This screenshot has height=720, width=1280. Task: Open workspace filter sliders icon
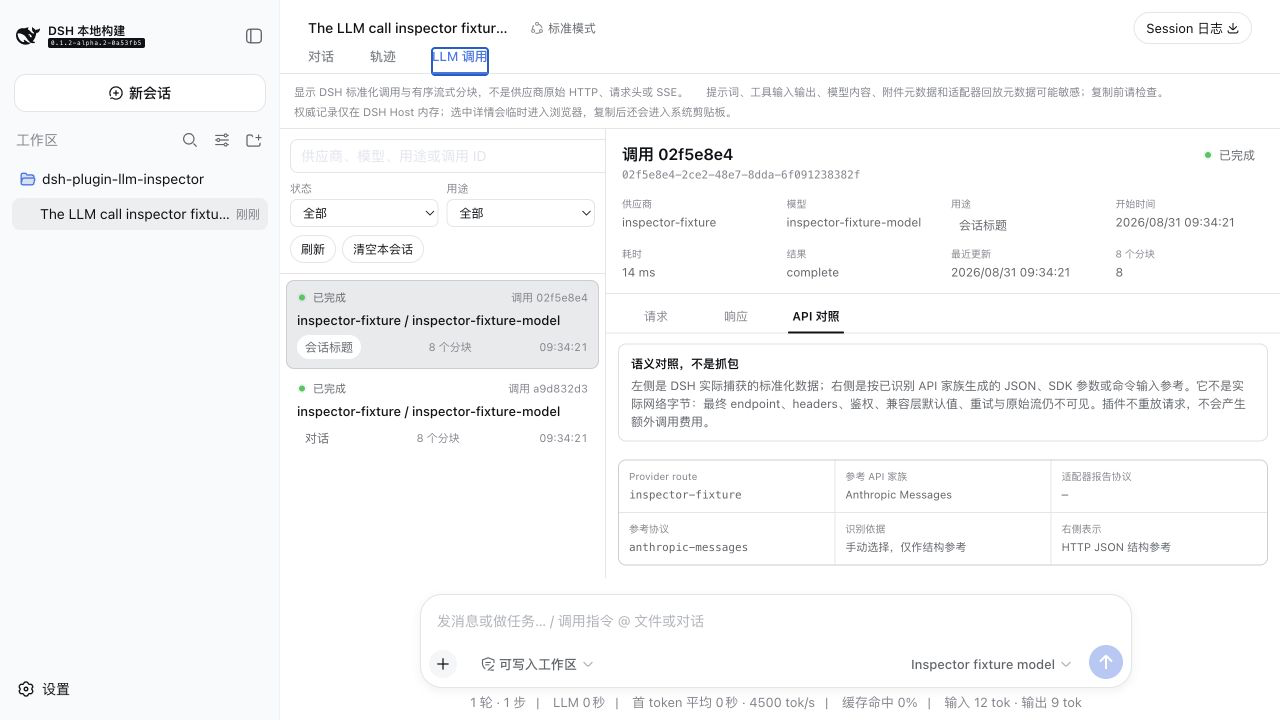[x=222, y=140]
